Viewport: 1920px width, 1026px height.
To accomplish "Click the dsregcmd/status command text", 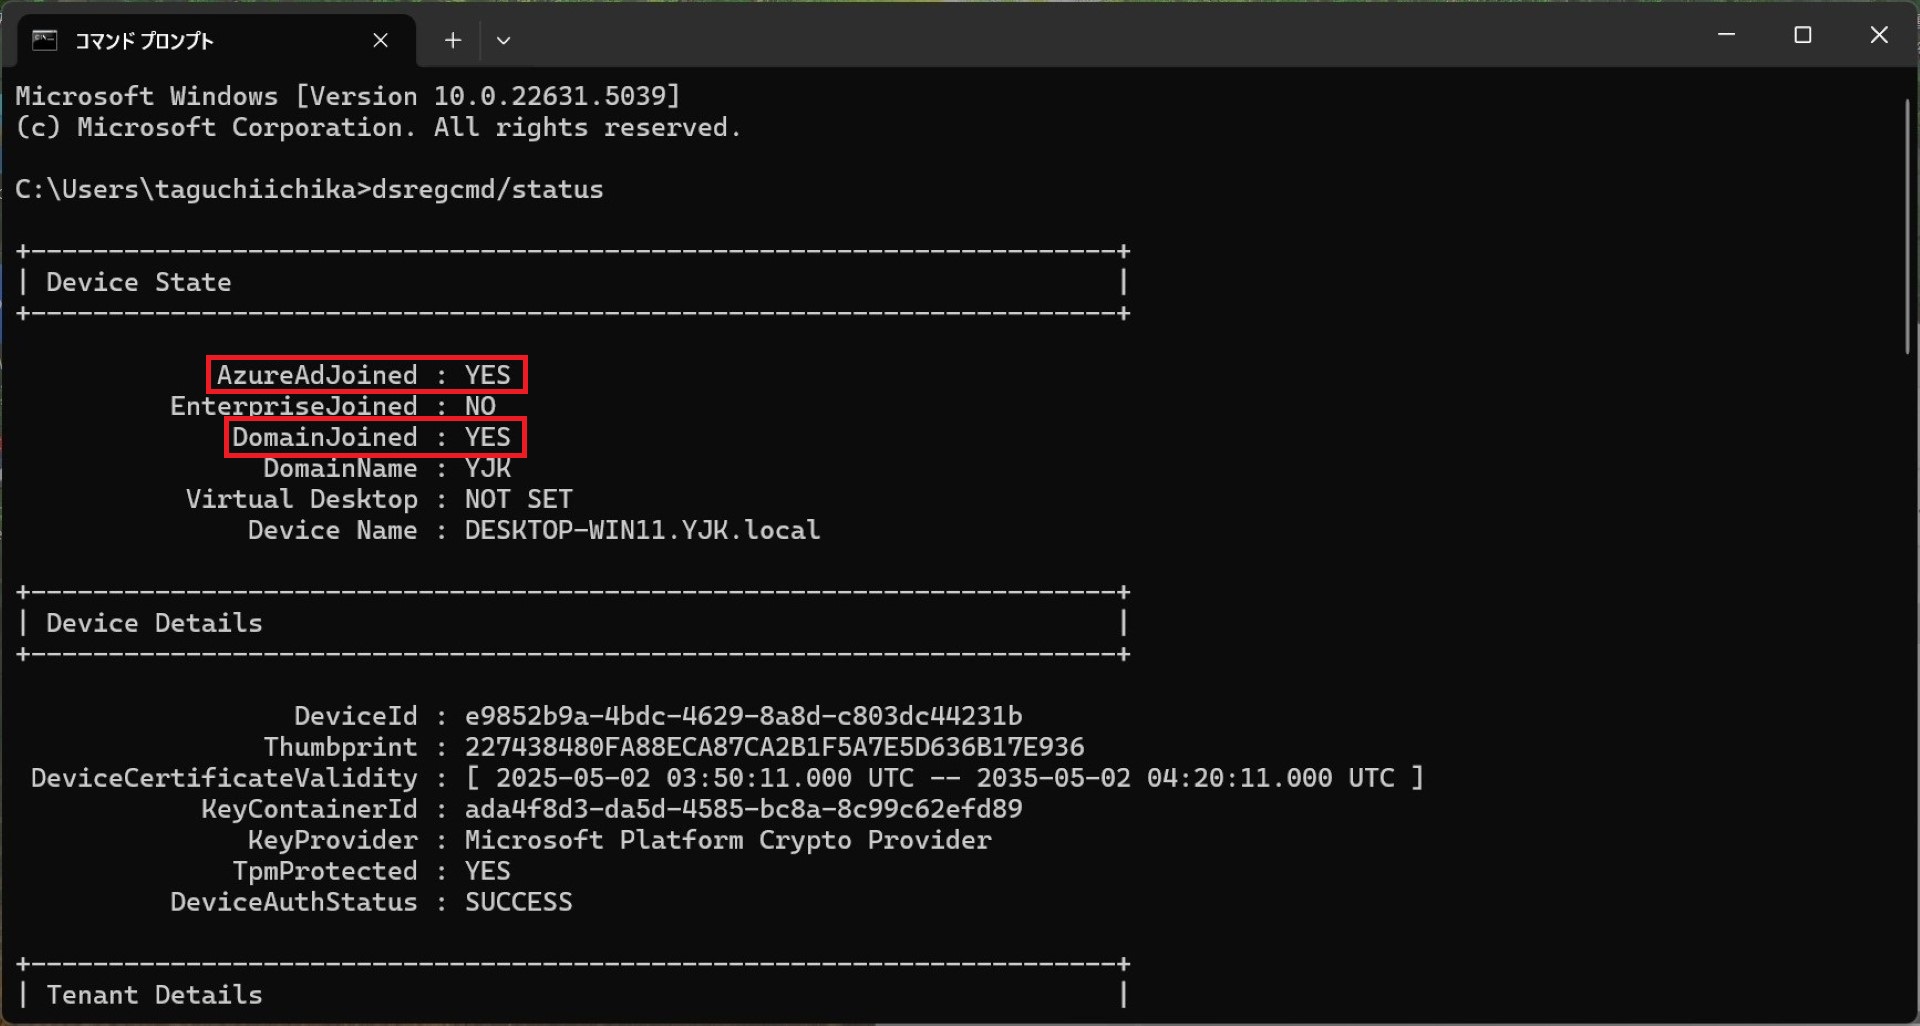I will (487, 189).
